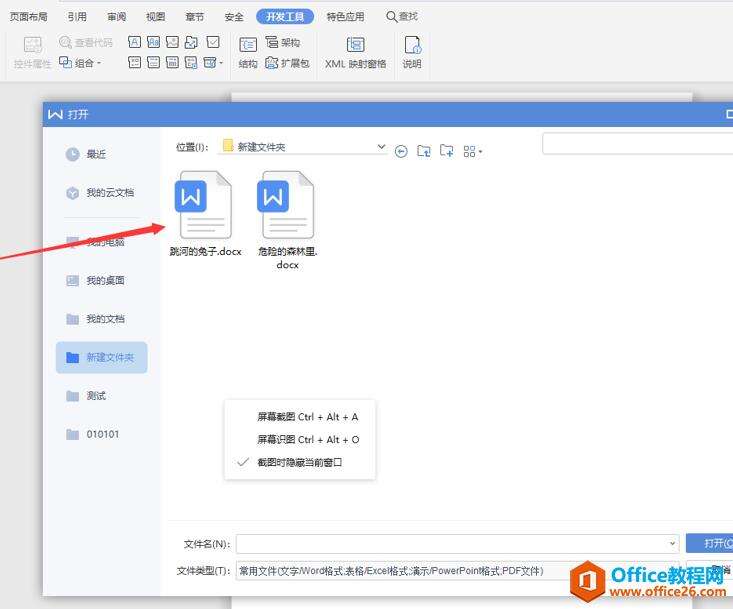Click the back arrow icon in the Open dialog
This screenshot has width=733, height=609.
[401, 151]
